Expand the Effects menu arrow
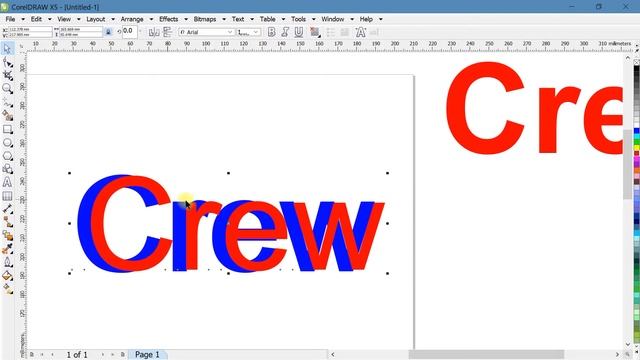 tap(186, 19)
